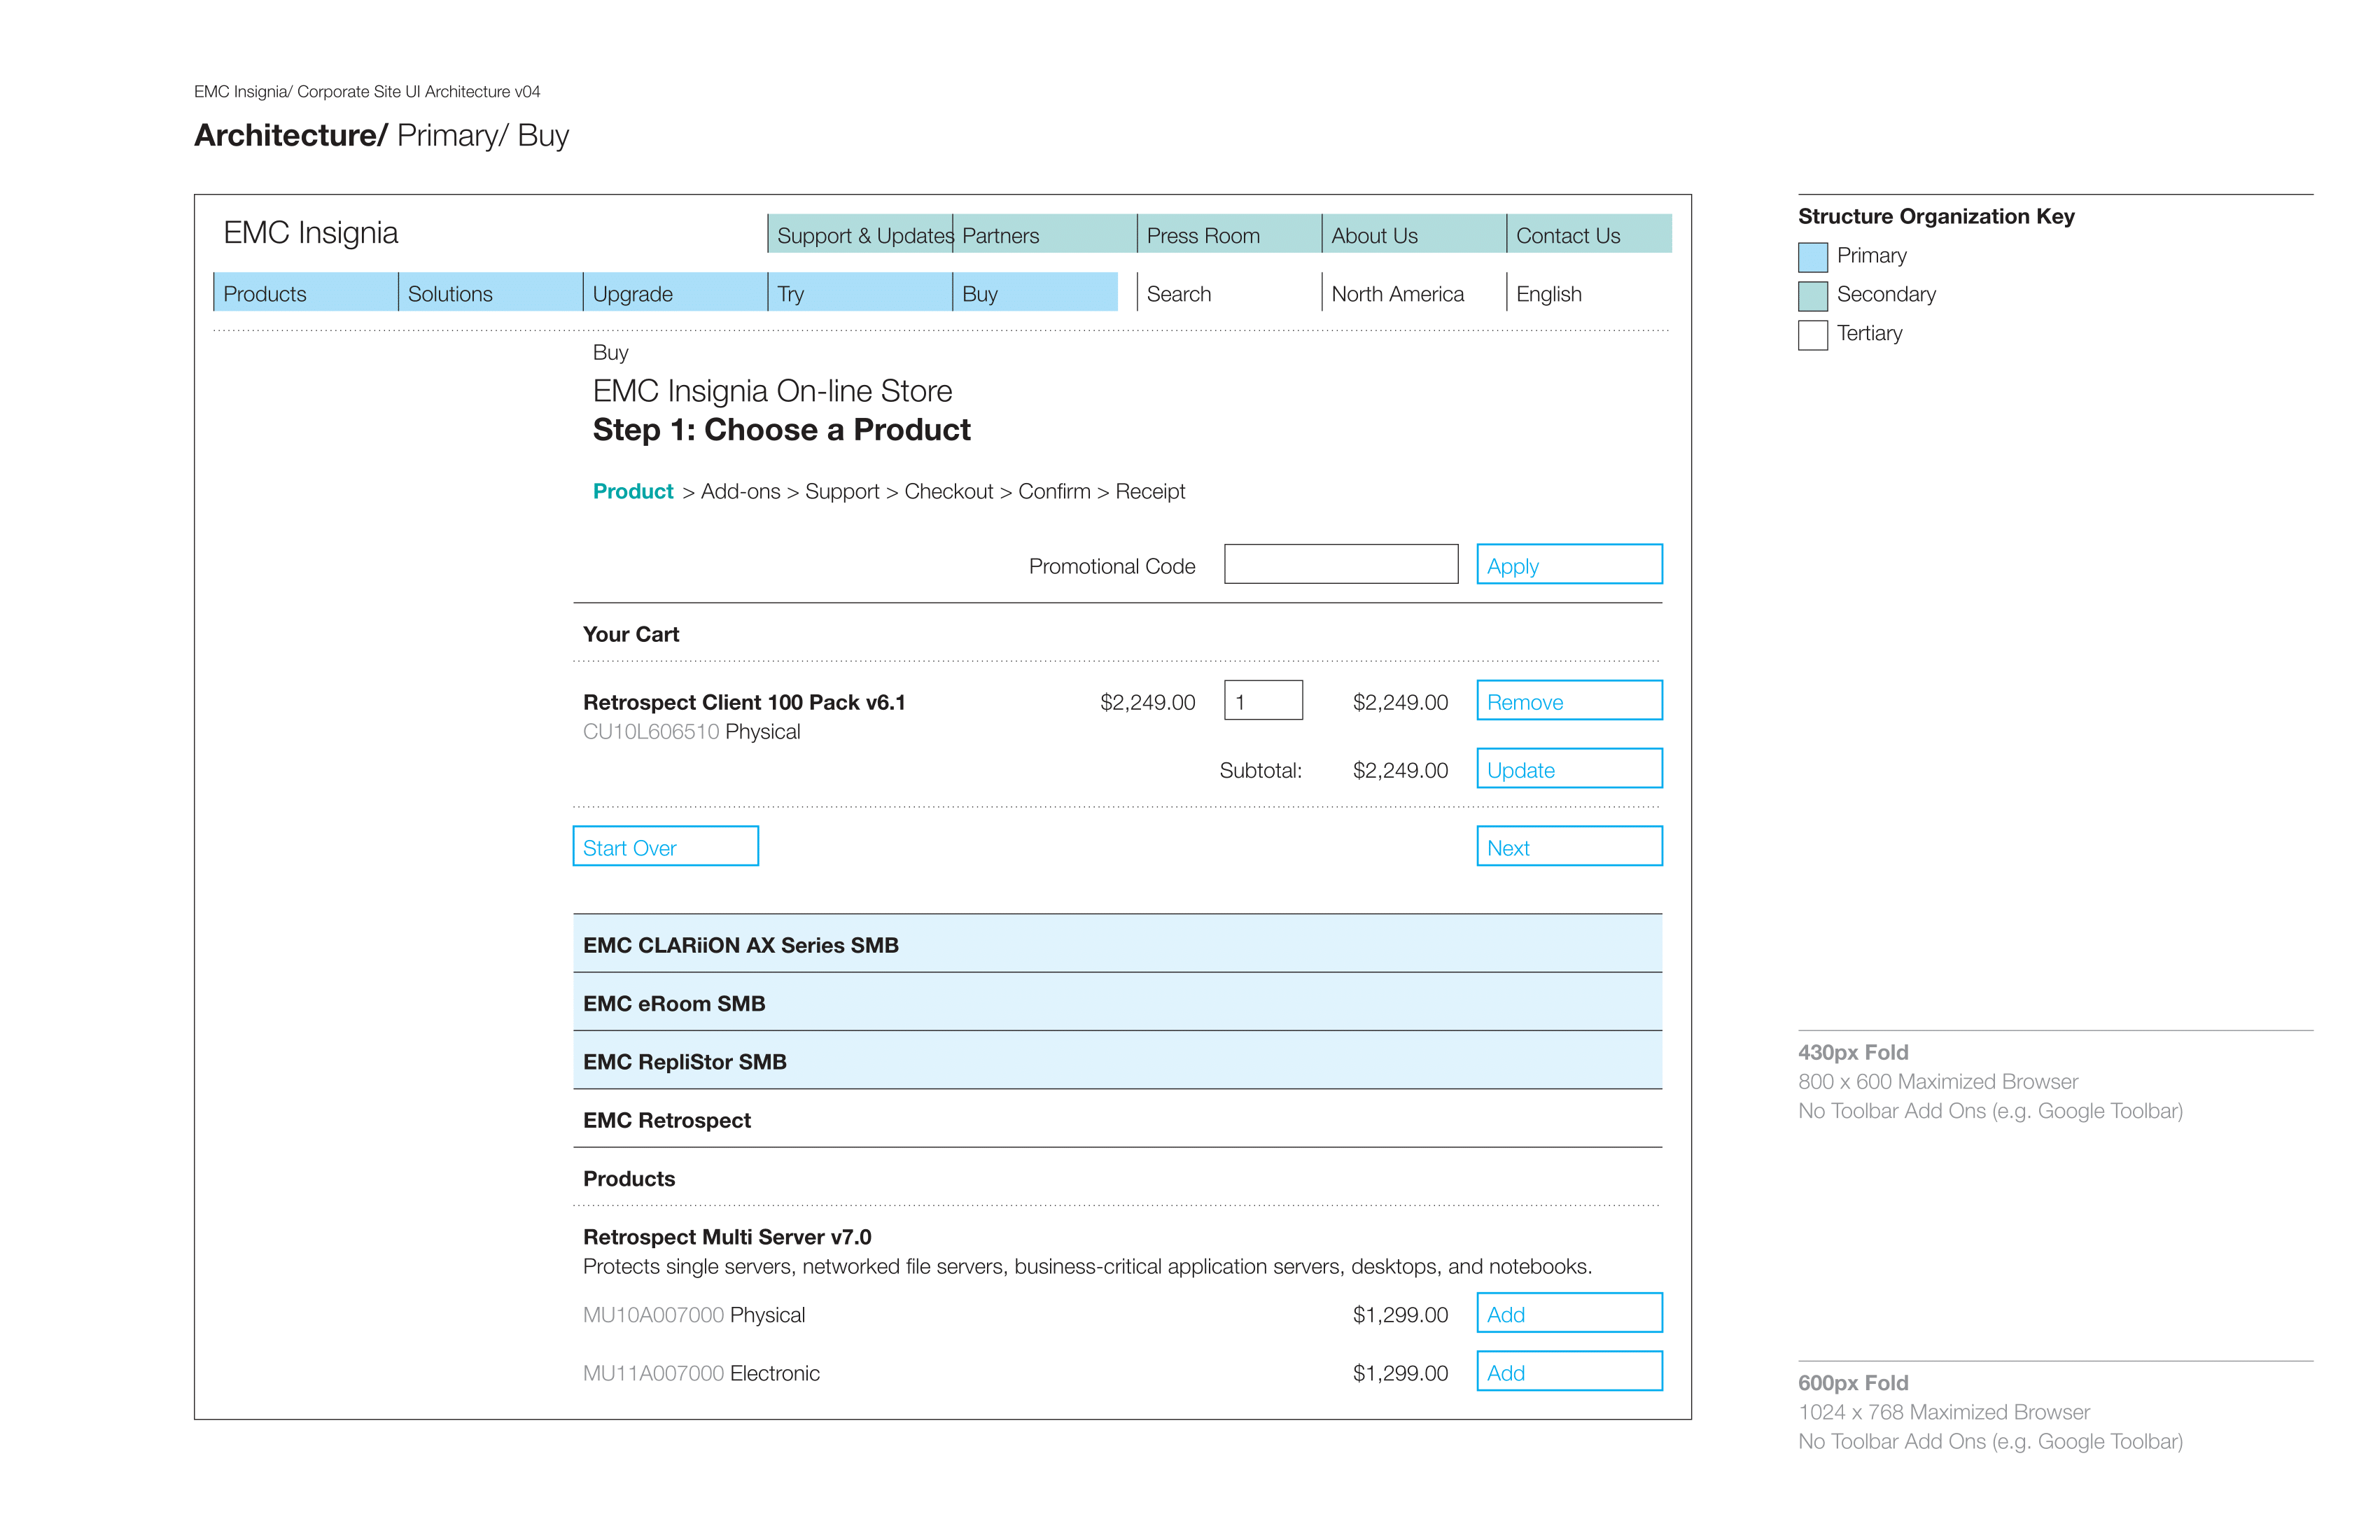Click the Search utility link
Image resolution: width=2380 pixels, height=1540 pixels.
[1179, 294]
